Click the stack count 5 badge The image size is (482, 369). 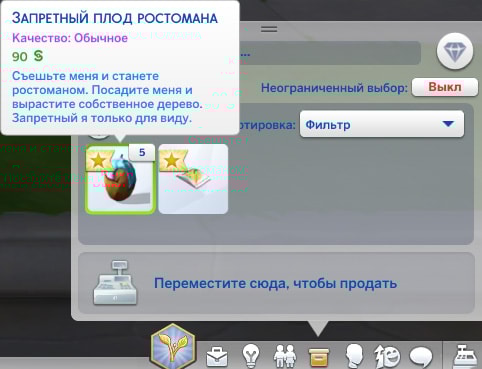142,153
